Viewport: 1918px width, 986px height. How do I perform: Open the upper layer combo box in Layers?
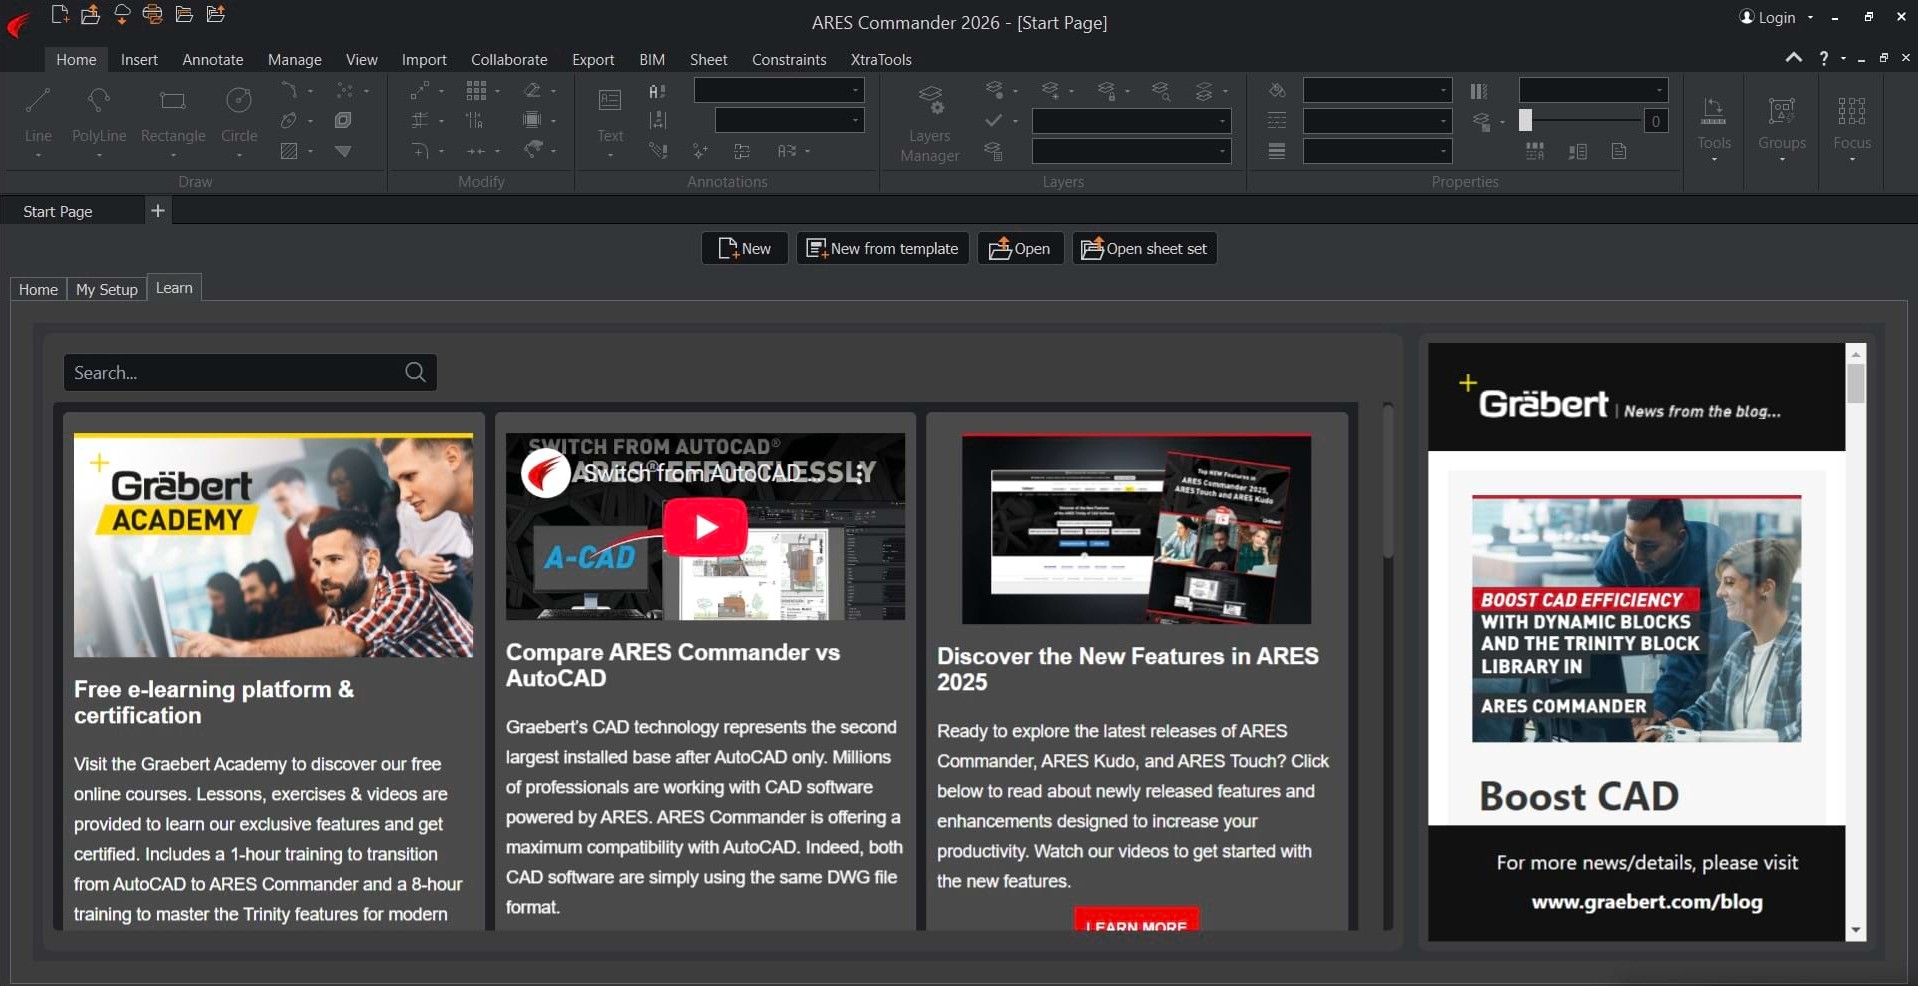pos(1131,121)
